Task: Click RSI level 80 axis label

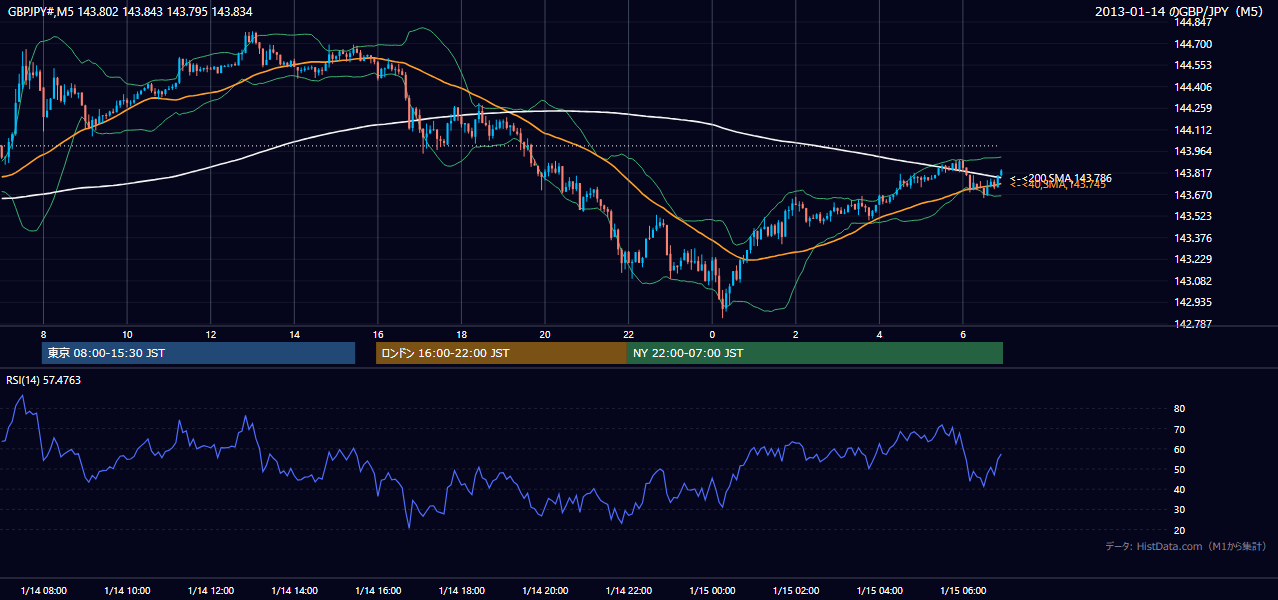Action: 1180,409
